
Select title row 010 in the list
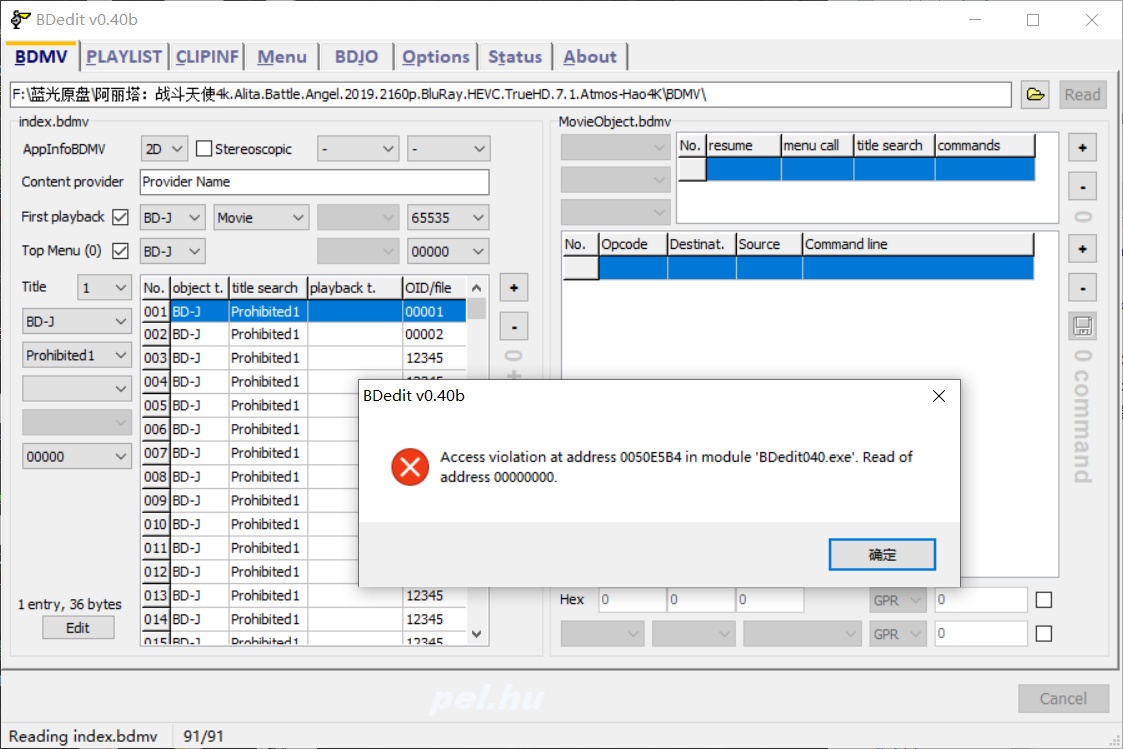click(x=249, y=524)
